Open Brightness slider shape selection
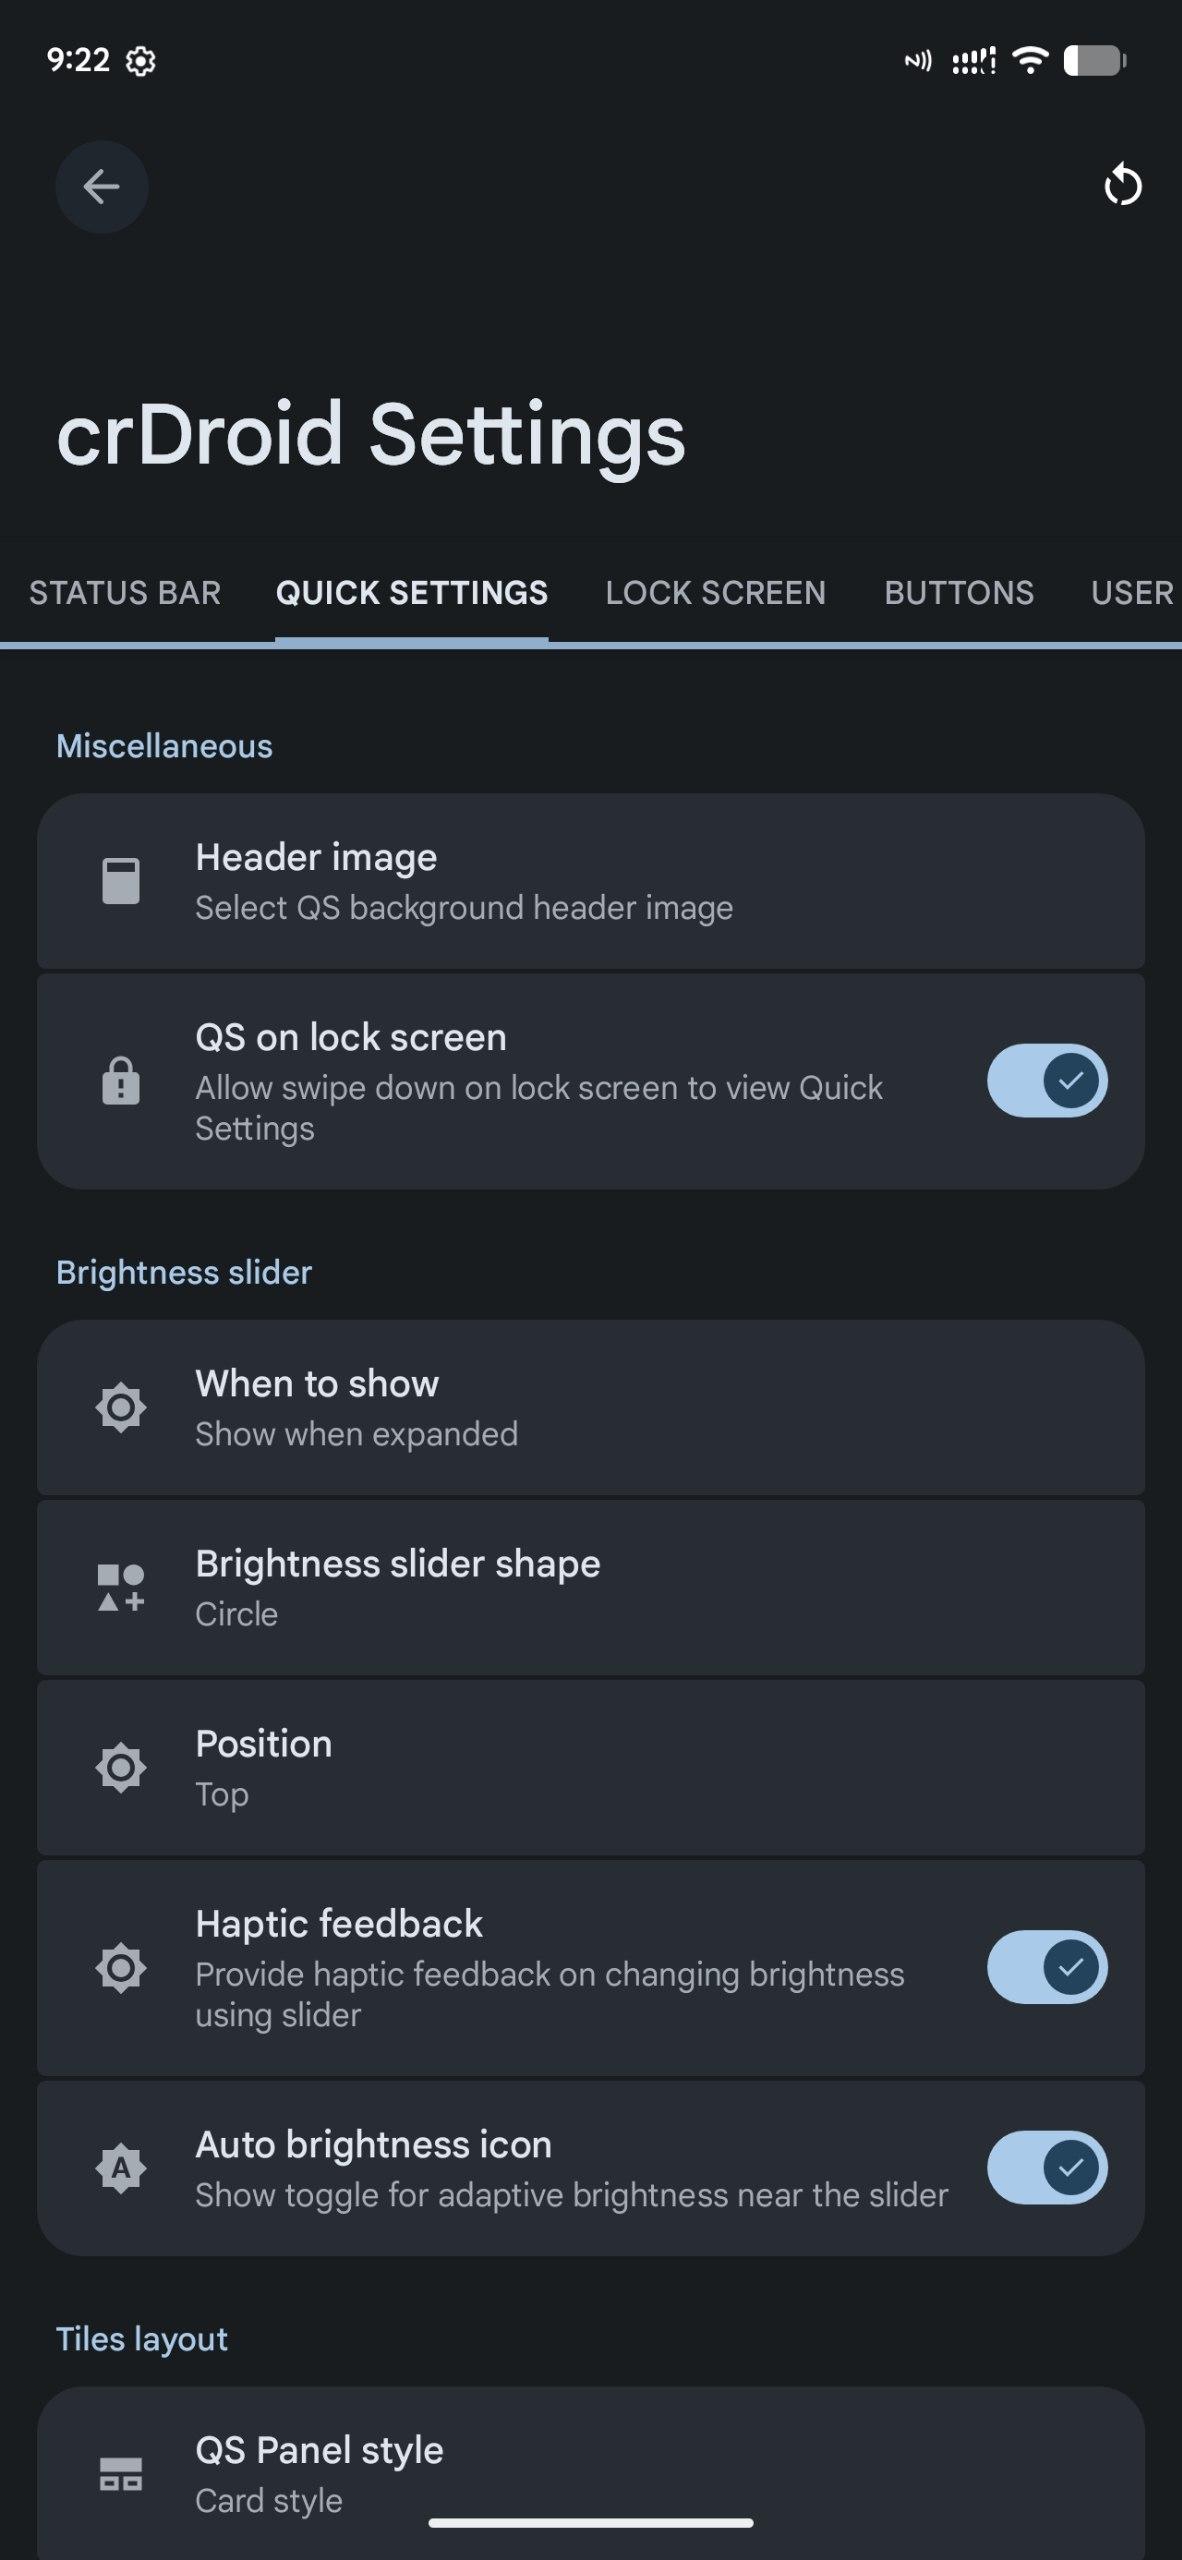This screenshot has width=1182, height=2560. point(590,1587)
